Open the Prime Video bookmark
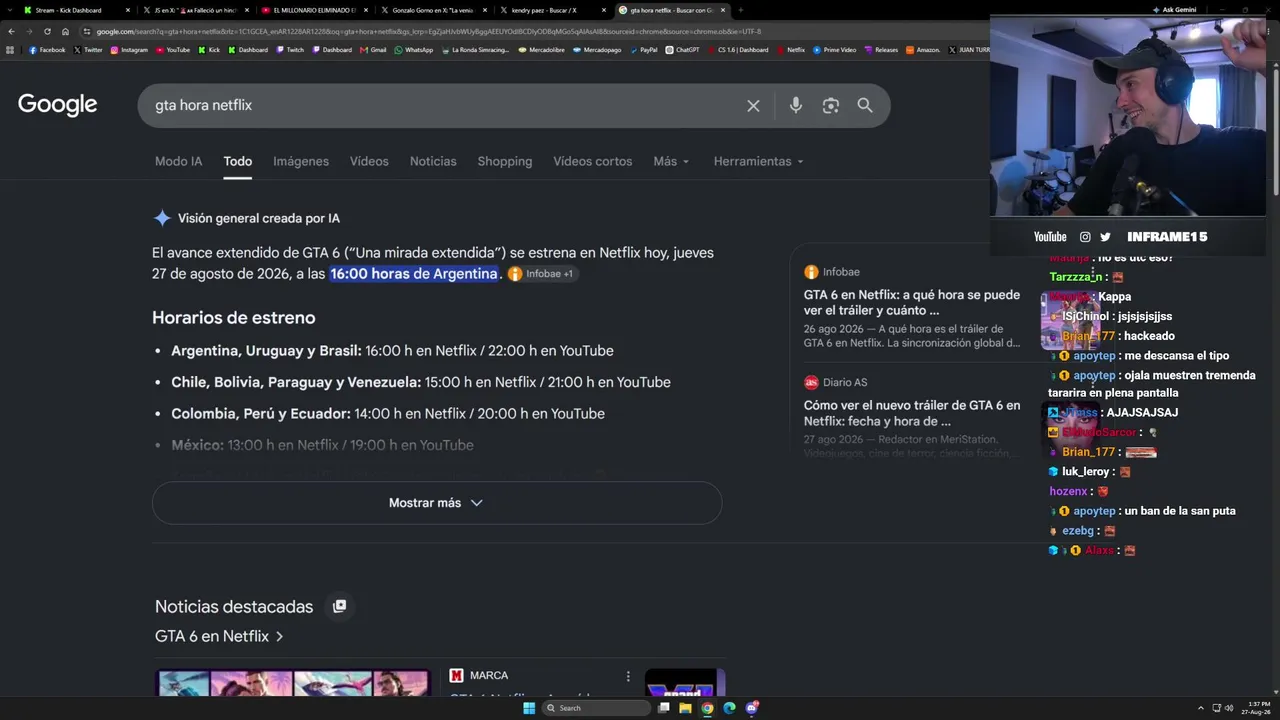This screenshot has height=720, width=1280. (835, 50)
